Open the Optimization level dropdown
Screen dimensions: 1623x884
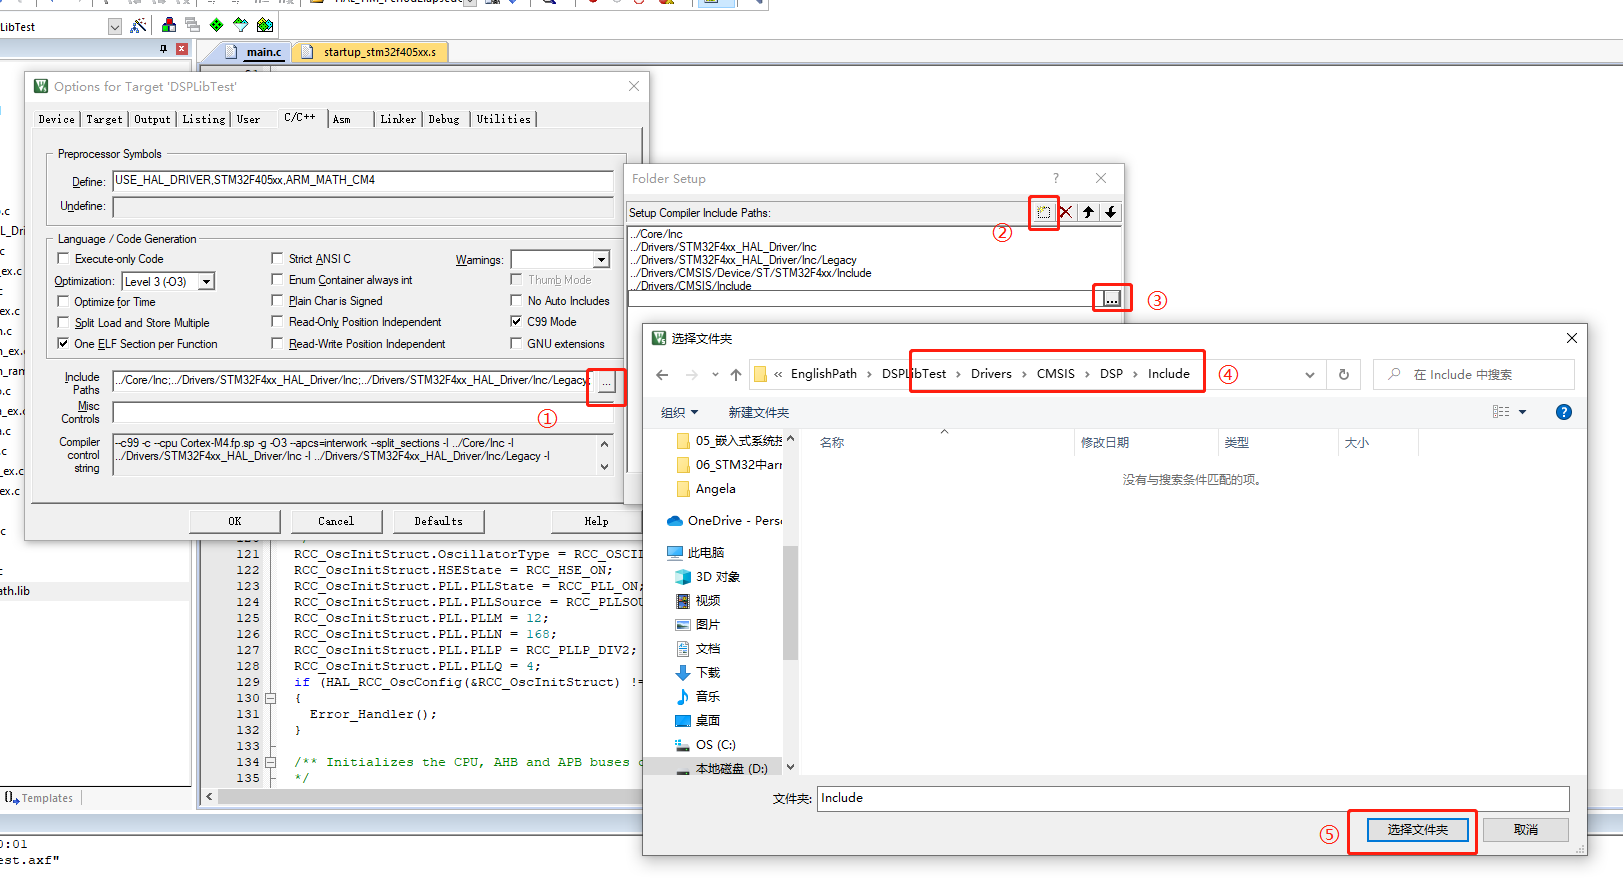click(x=206, y=281)
